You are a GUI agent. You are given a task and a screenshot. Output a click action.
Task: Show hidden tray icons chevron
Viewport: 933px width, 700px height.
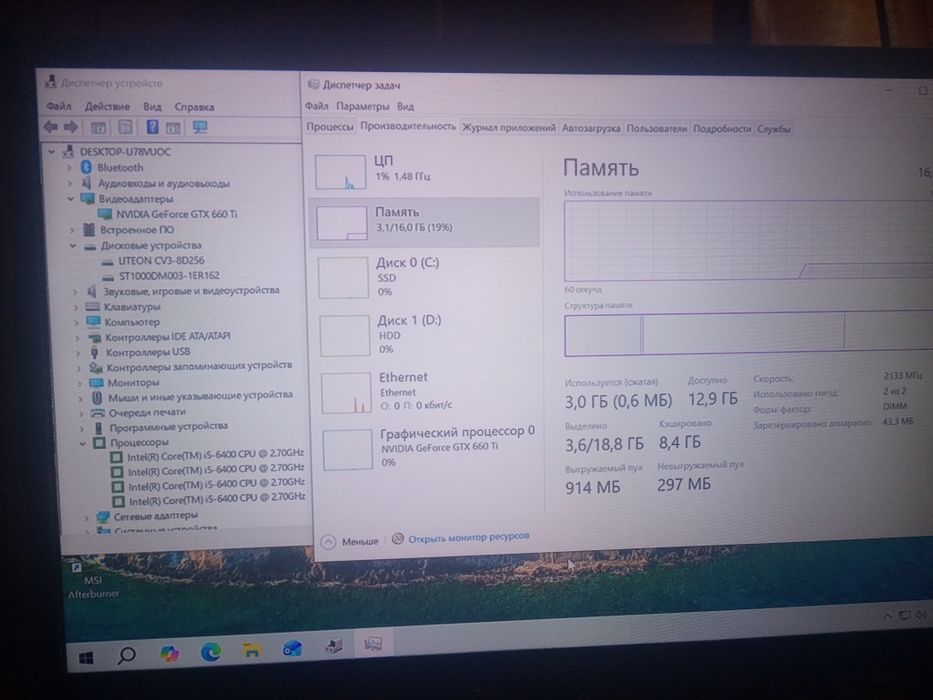[x=887, y=617]
